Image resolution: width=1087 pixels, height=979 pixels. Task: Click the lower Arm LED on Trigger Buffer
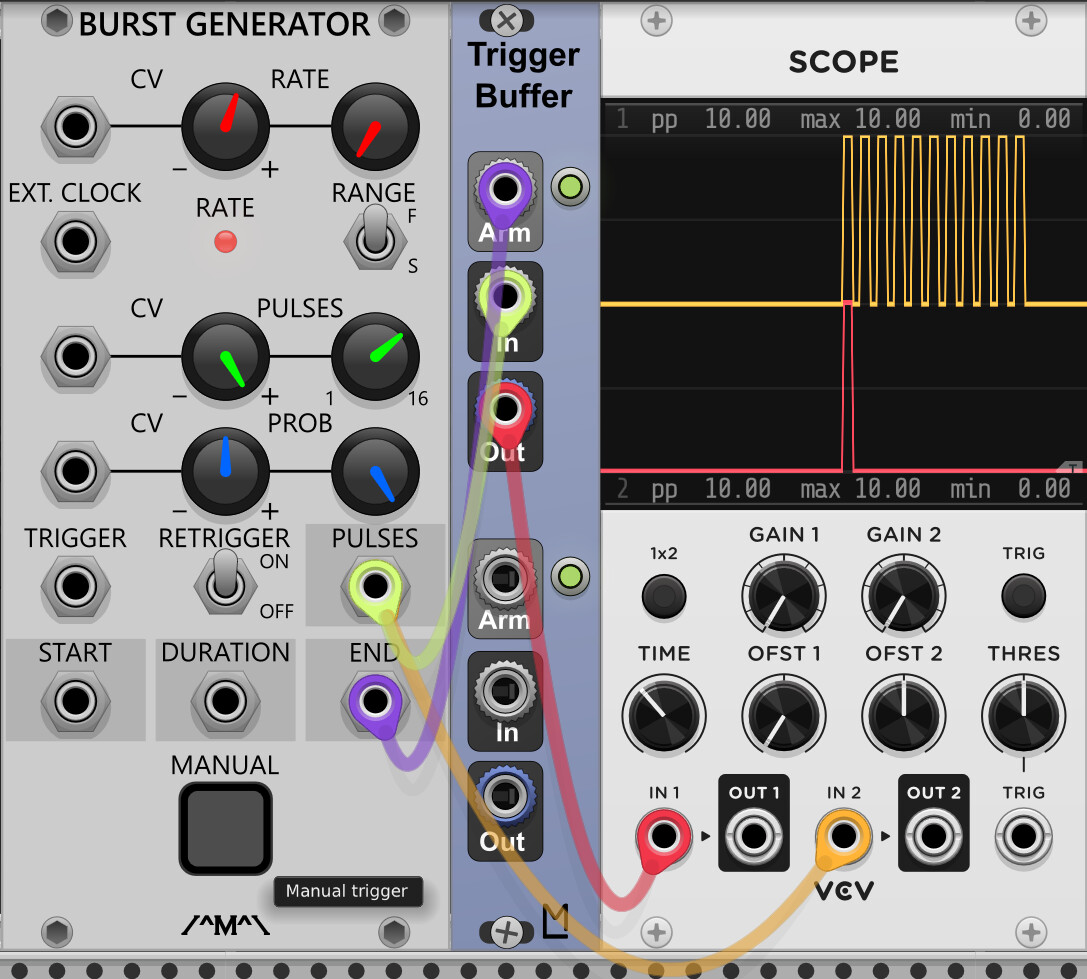[571, 577]
